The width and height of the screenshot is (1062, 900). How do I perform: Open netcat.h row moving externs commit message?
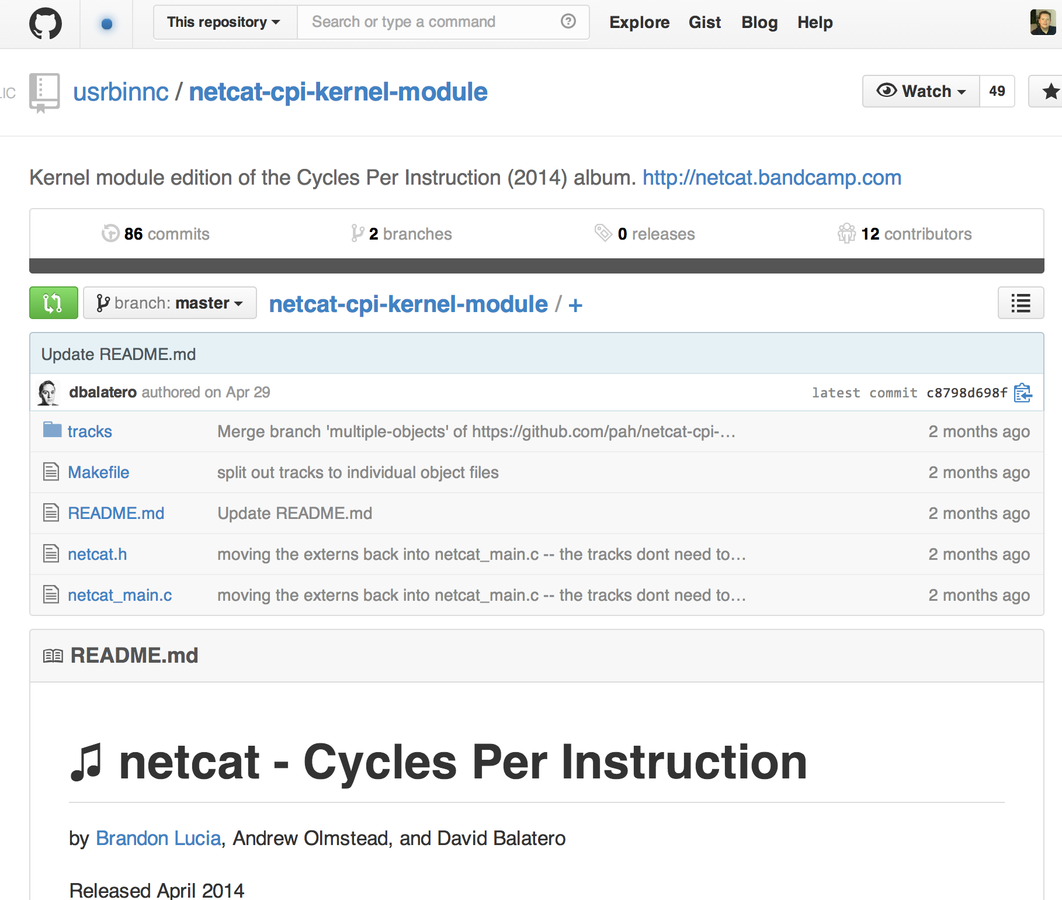[482, 554]
